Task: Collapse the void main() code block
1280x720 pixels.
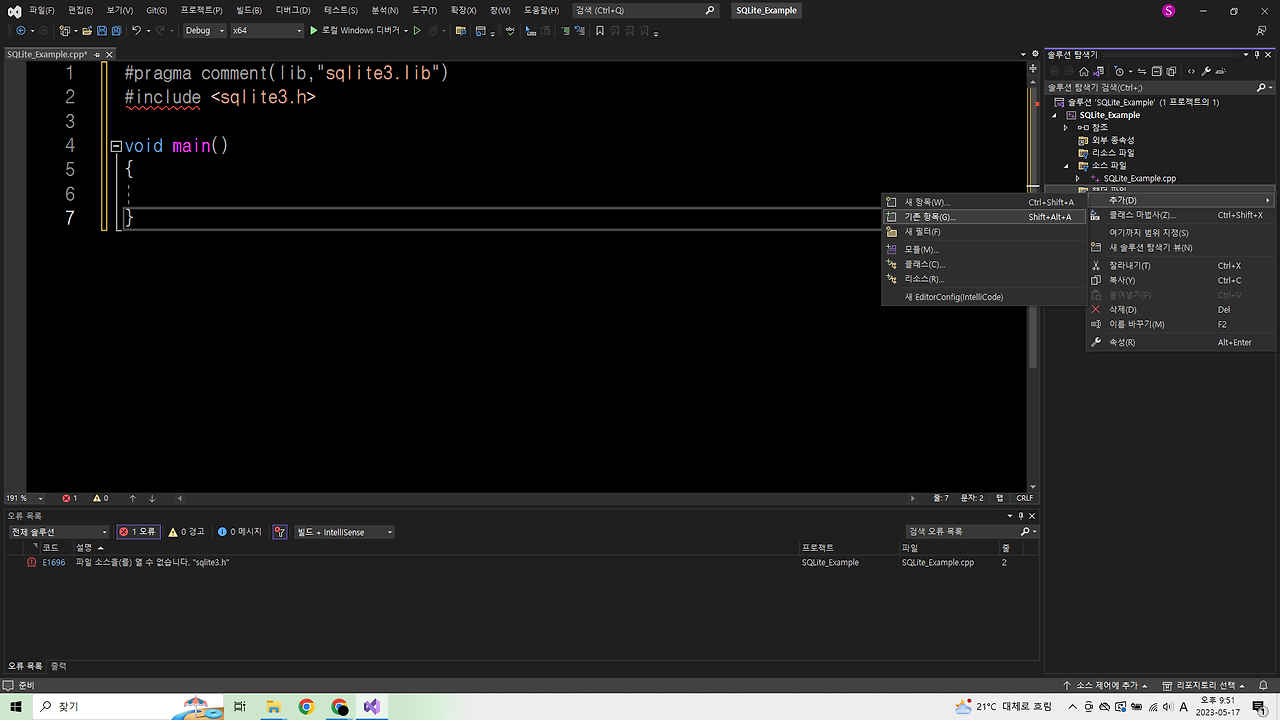Action: (x=116, y=146)
